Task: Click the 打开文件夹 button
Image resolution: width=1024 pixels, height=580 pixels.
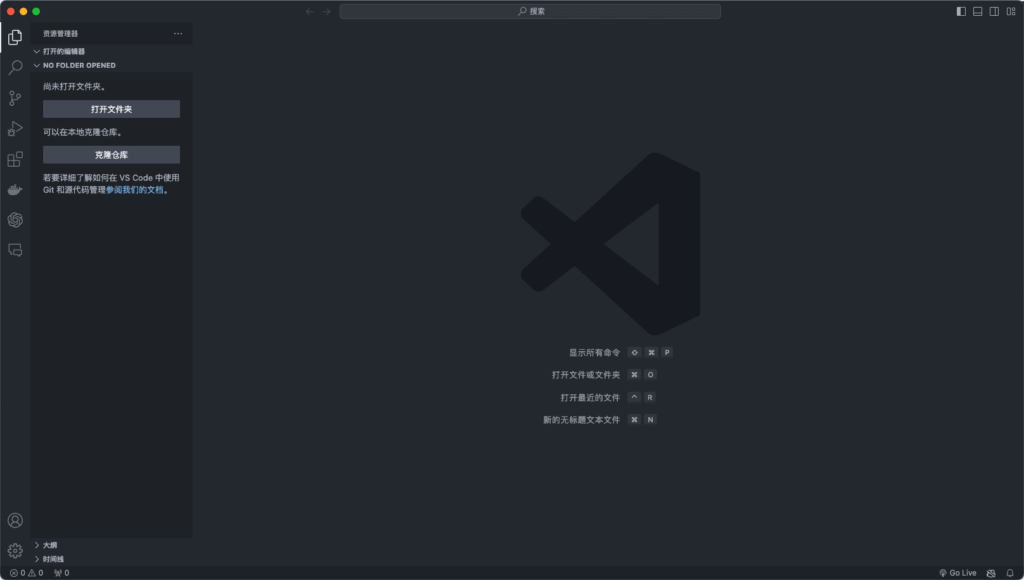Action: pos(110,108)
